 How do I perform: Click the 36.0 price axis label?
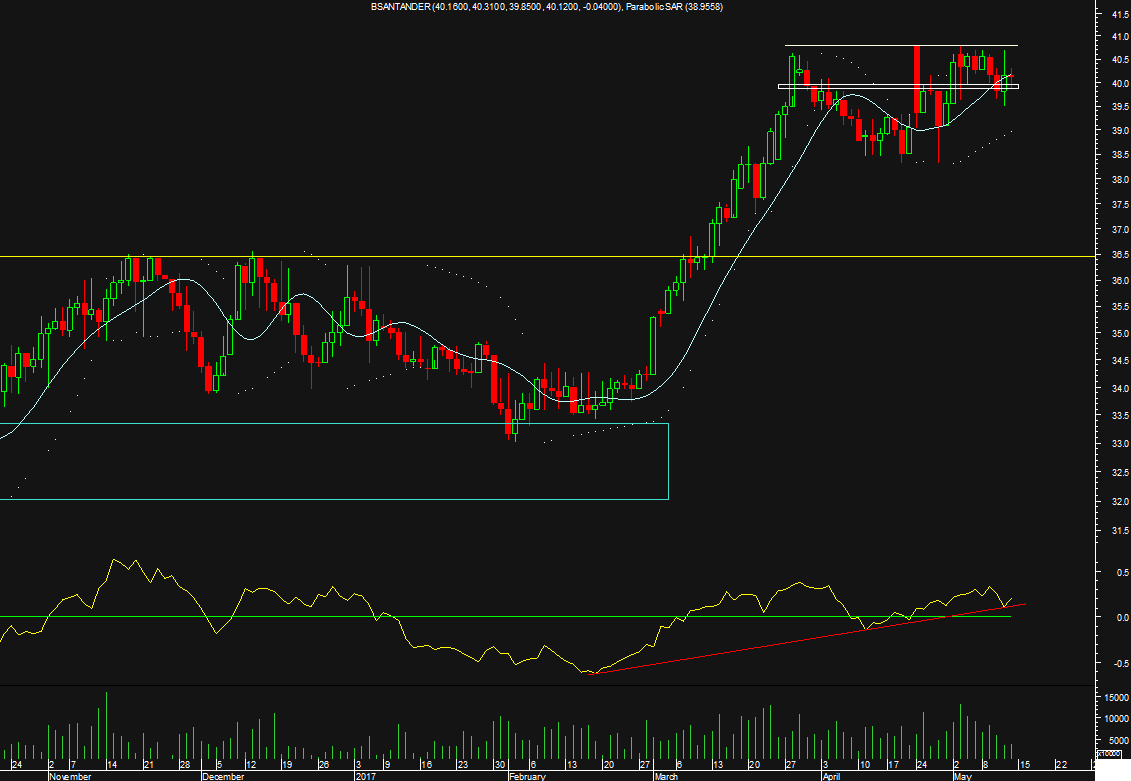pyautogui.click(x=1120, y=281)
